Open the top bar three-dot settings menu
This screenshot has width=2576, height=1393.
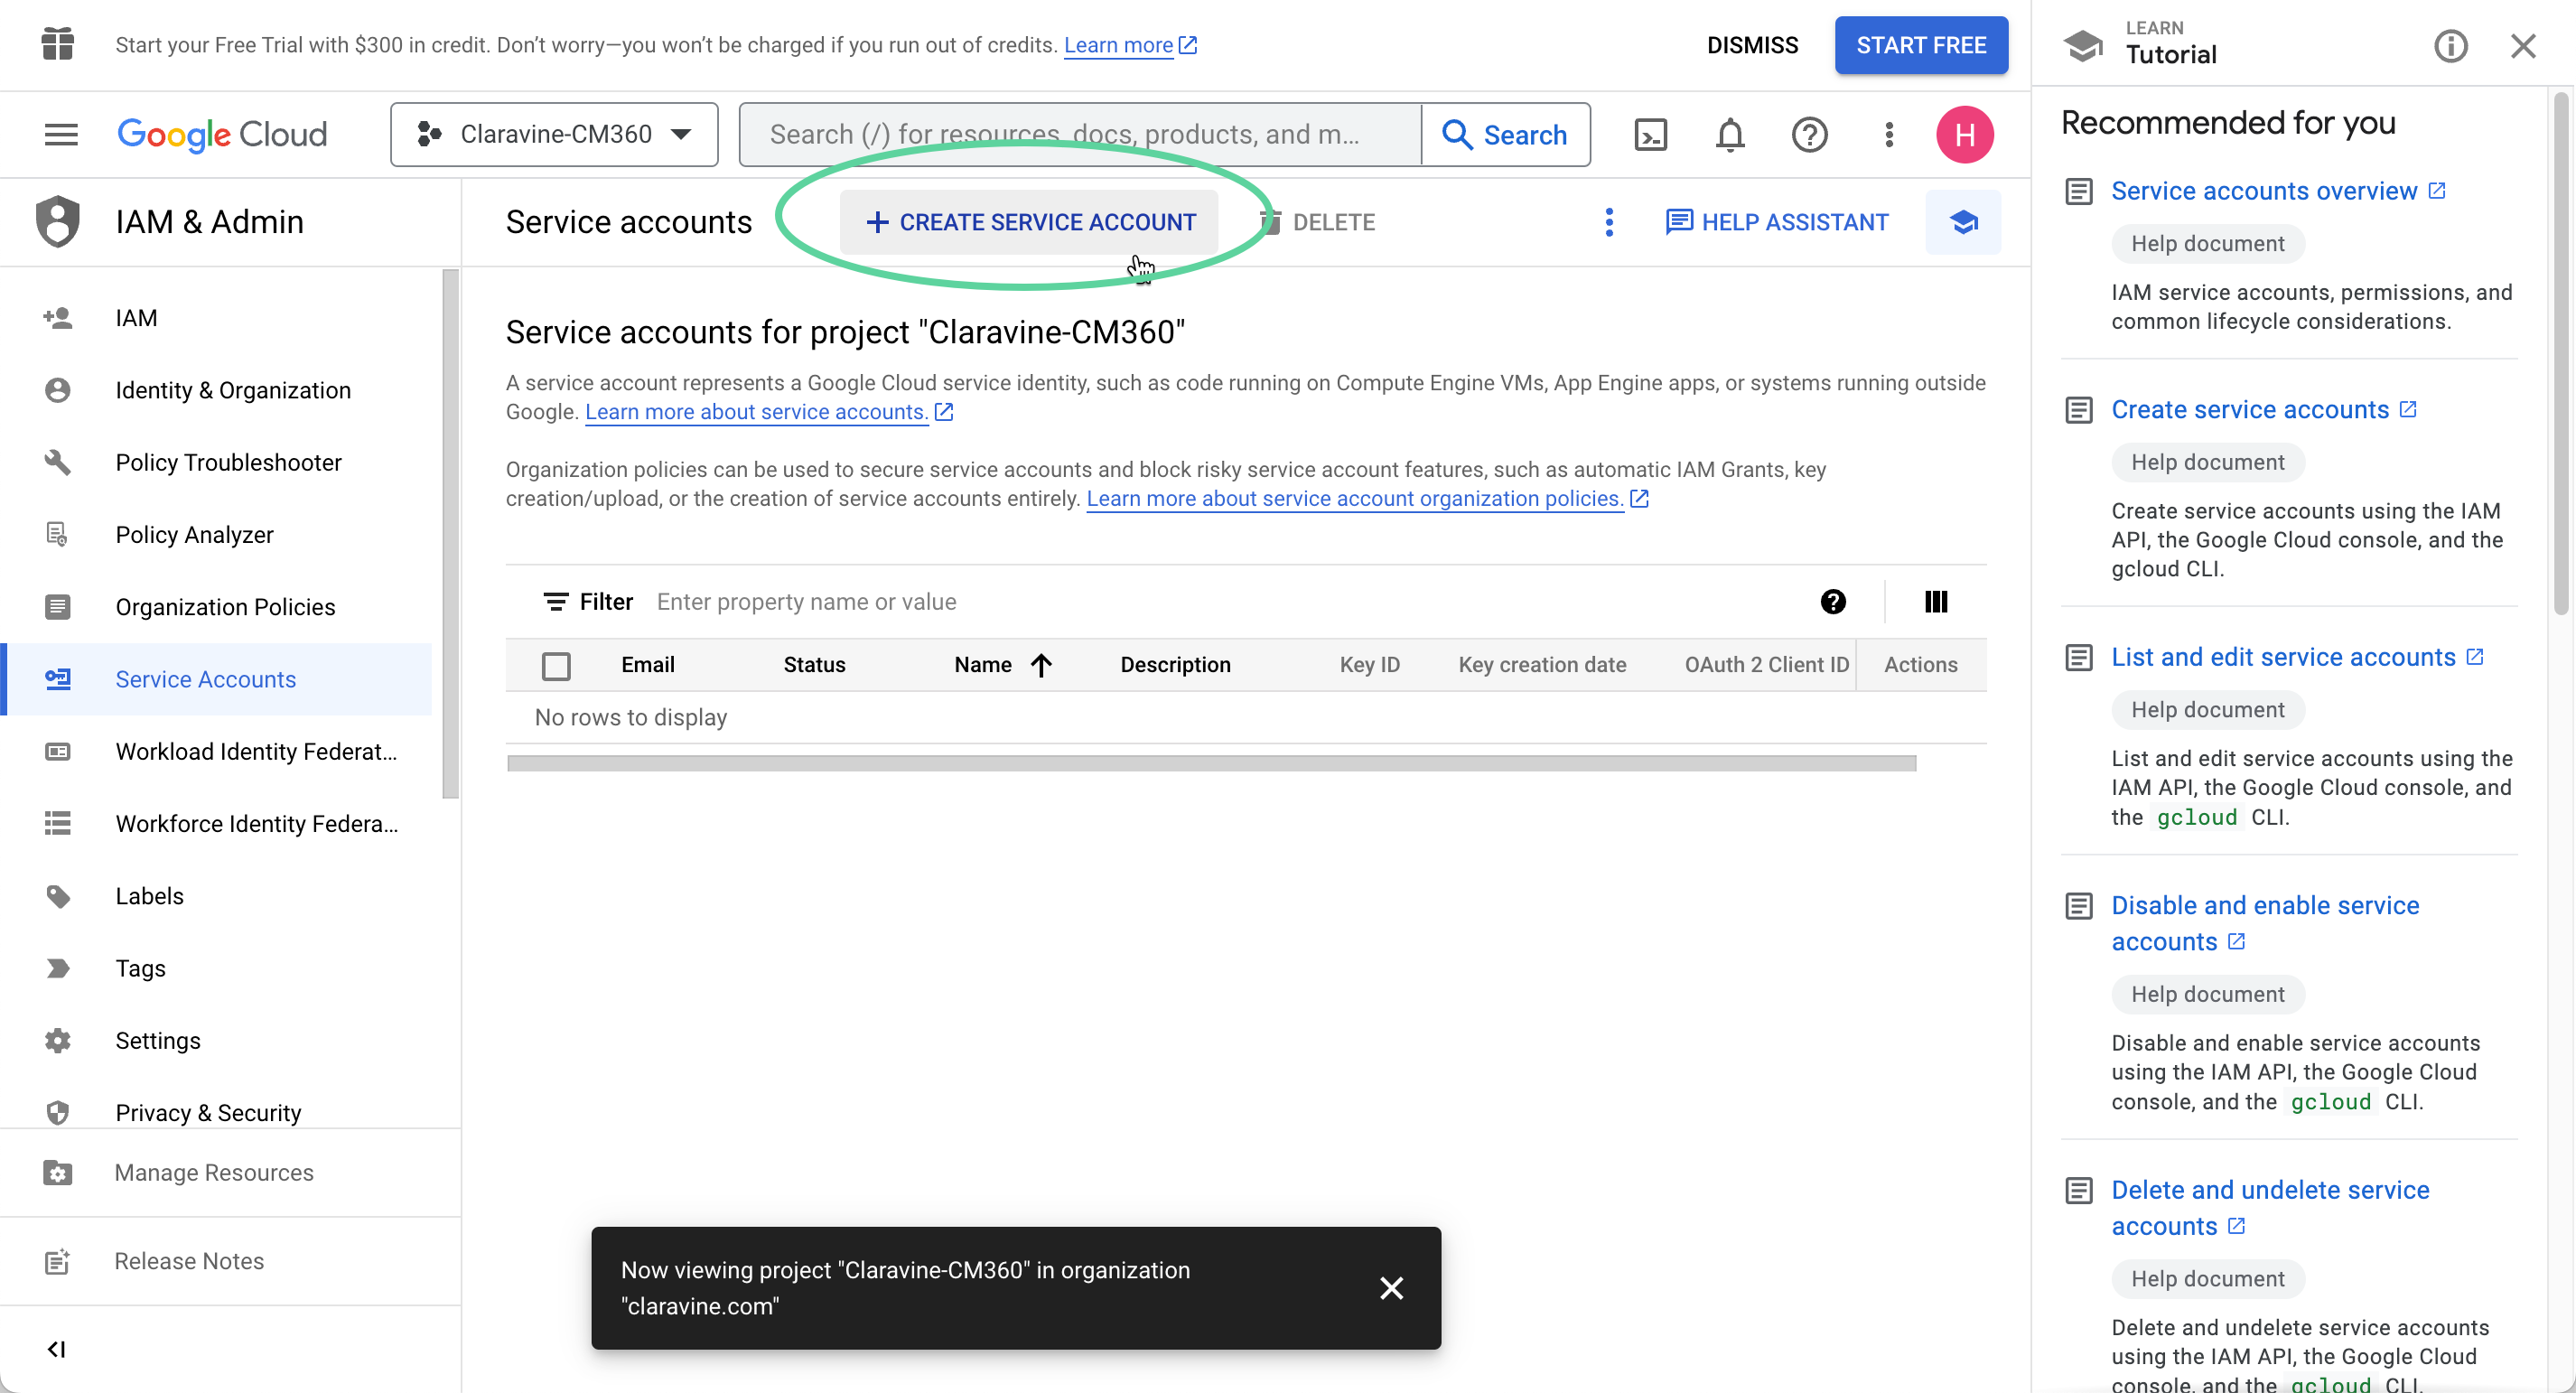[x=1889, y=134]
